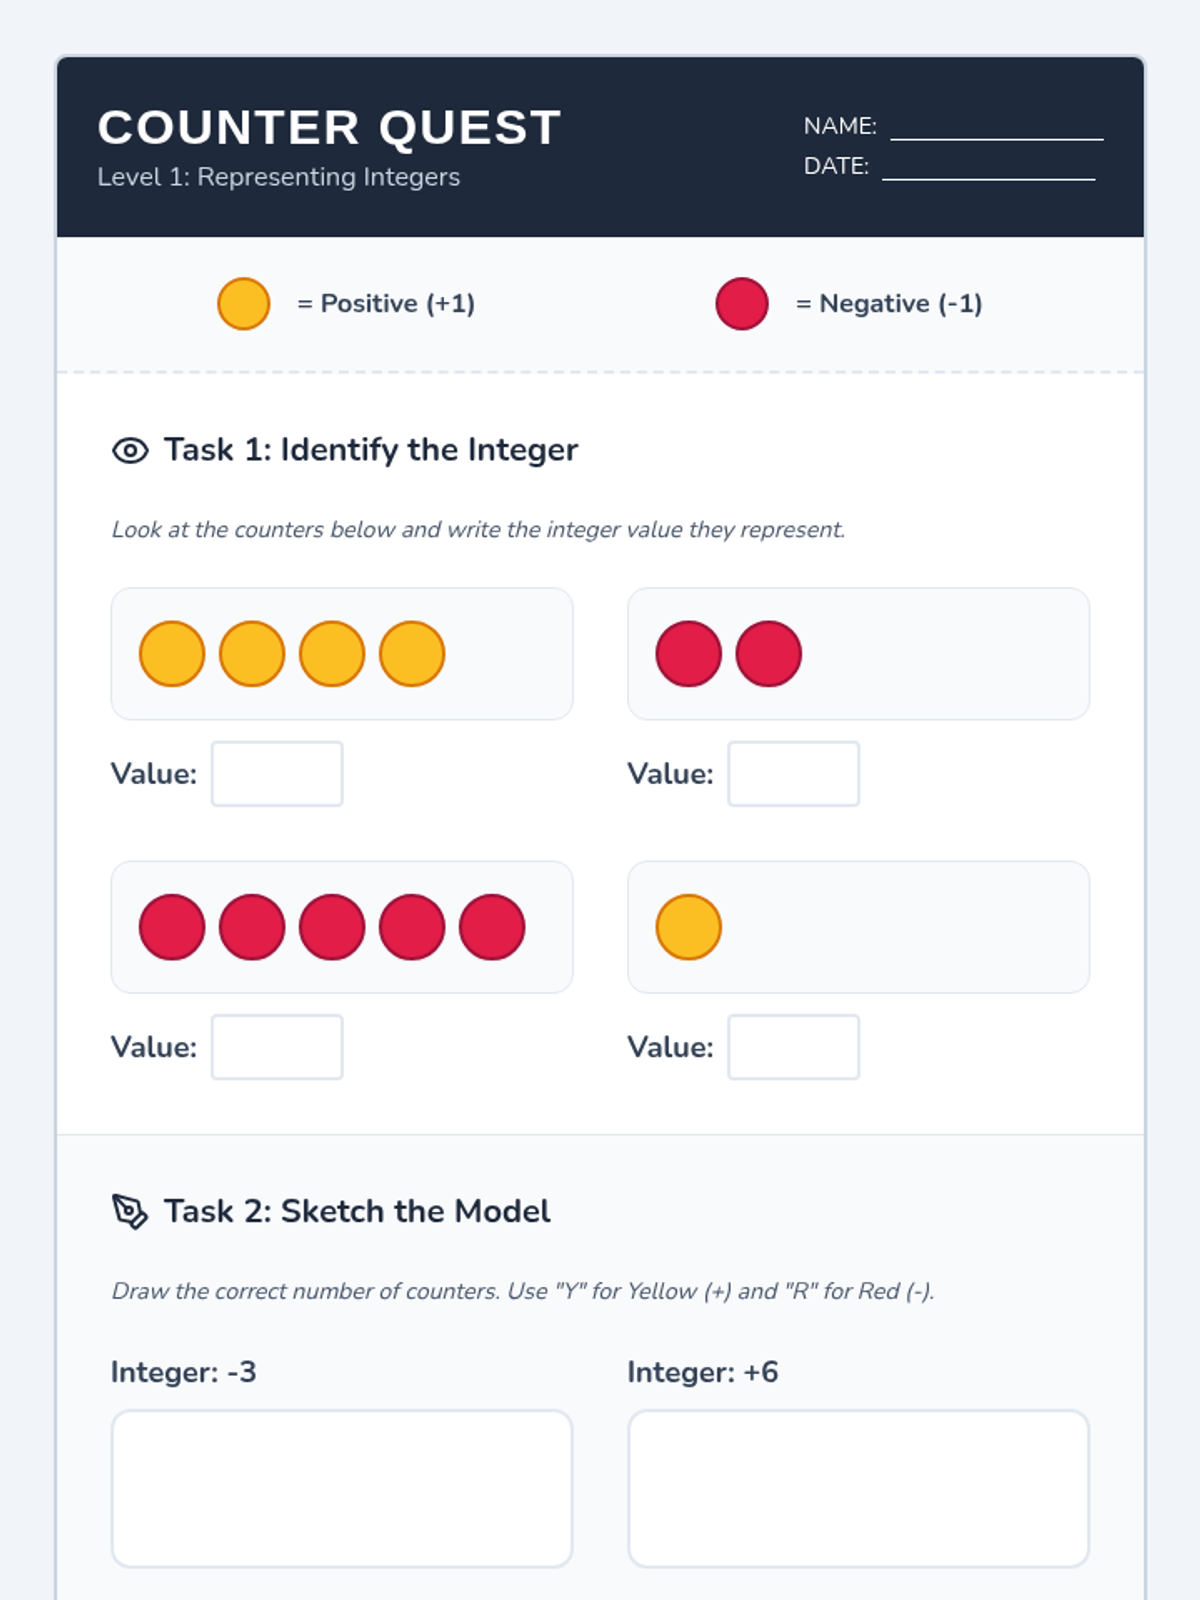
Task: Click the COUNTER QUEST title
Action: click(330, 128)
